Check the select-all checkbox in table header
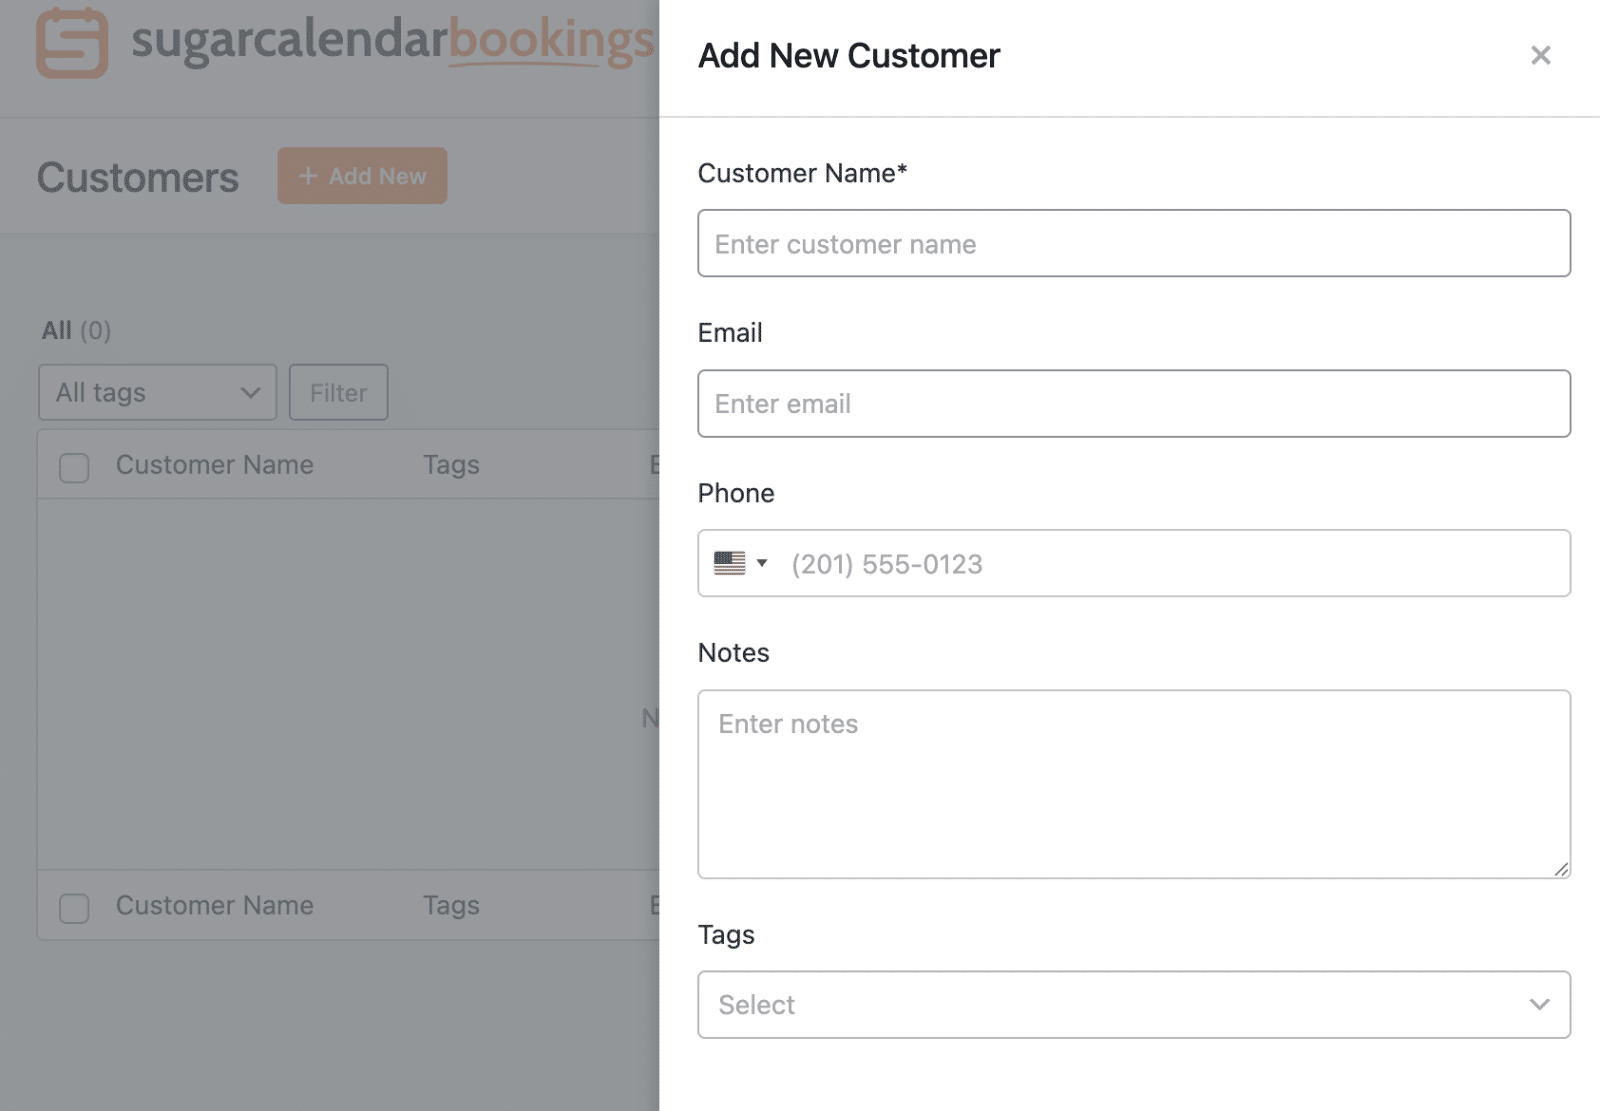Image resolution: width=1600 pixels, height=1111 pixels. [74, 467]
